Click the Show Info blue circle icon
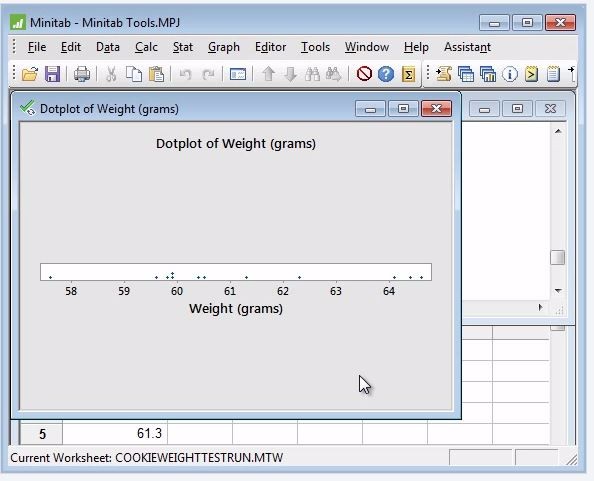The height and width of the screenshot is (481, 594). (x=510, y=74)
